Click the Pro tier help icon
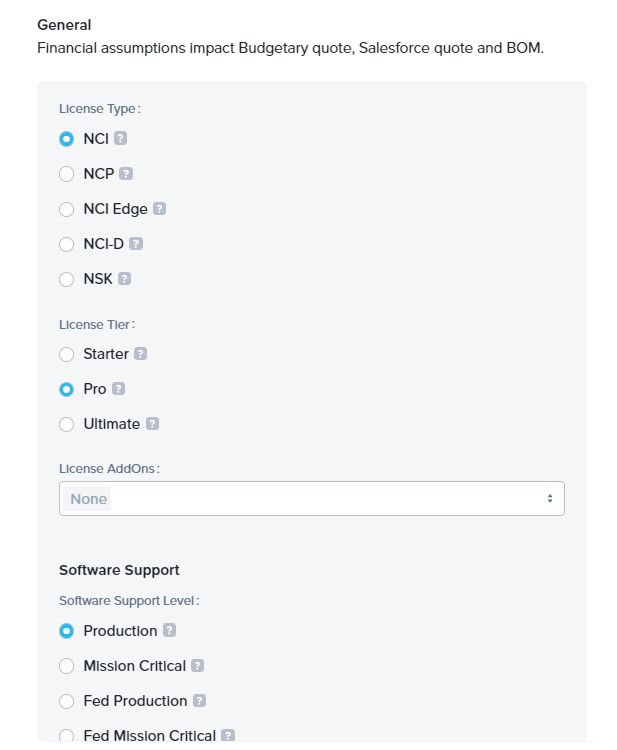 [119, 389]
